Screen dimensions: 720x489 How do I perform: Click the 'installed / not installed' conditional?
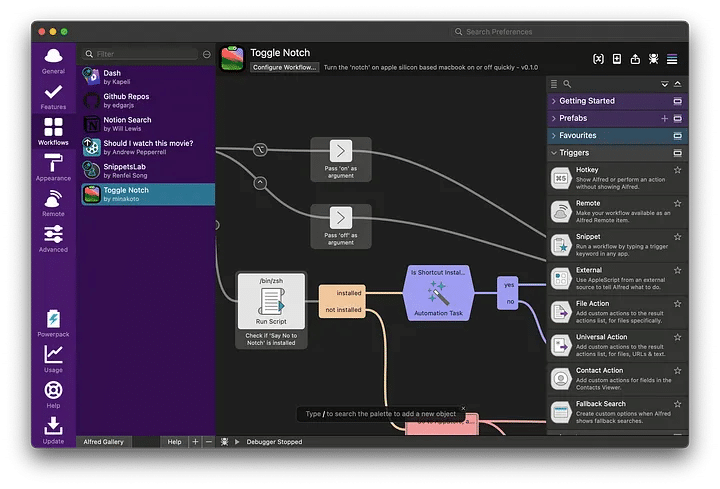pyautogui.click(x=342, y=301)
